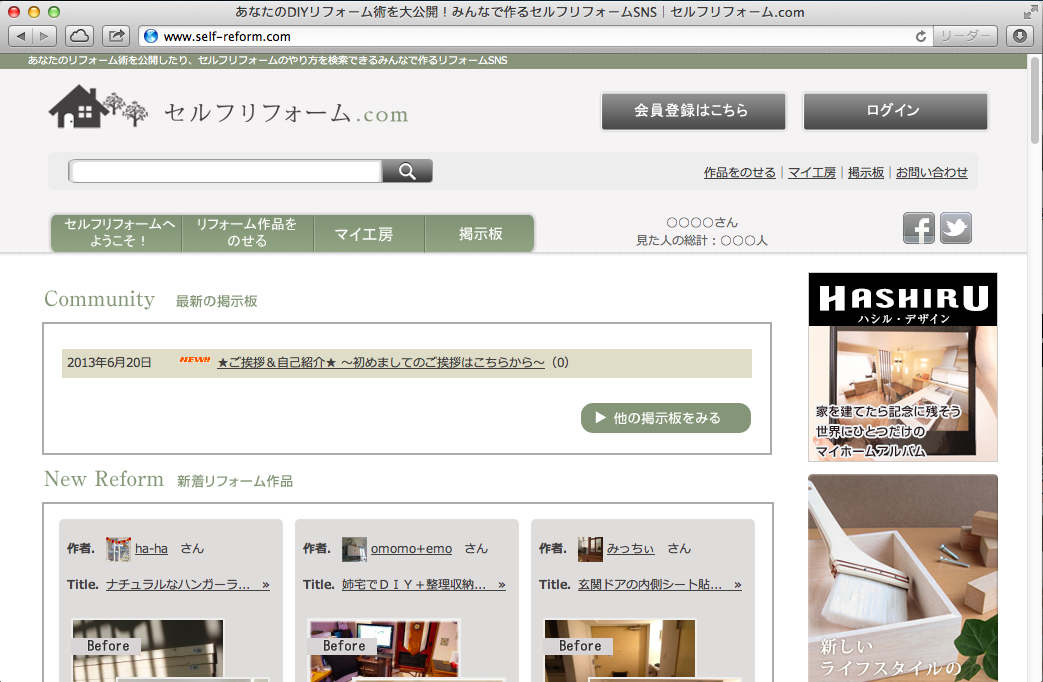Select the マイ工房 navigation tab
Image resolution: width=1043 pixels, height=682 pixels.
pyautogui.click(x=364, y=234)
